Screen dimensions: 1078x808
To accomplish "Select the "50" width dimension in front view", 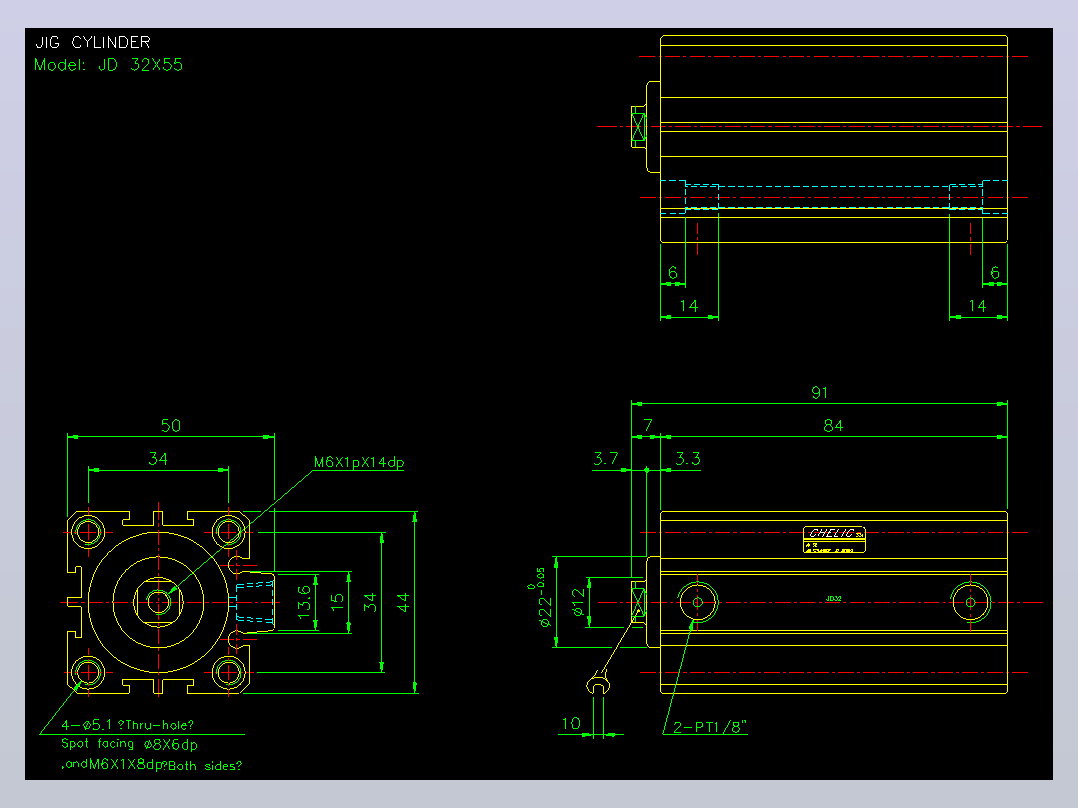I will [170, 426].
